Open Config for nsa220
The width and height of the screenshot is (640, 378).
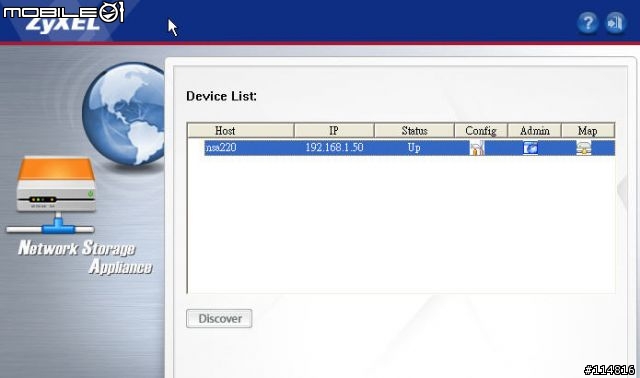[x=476, y=148]
